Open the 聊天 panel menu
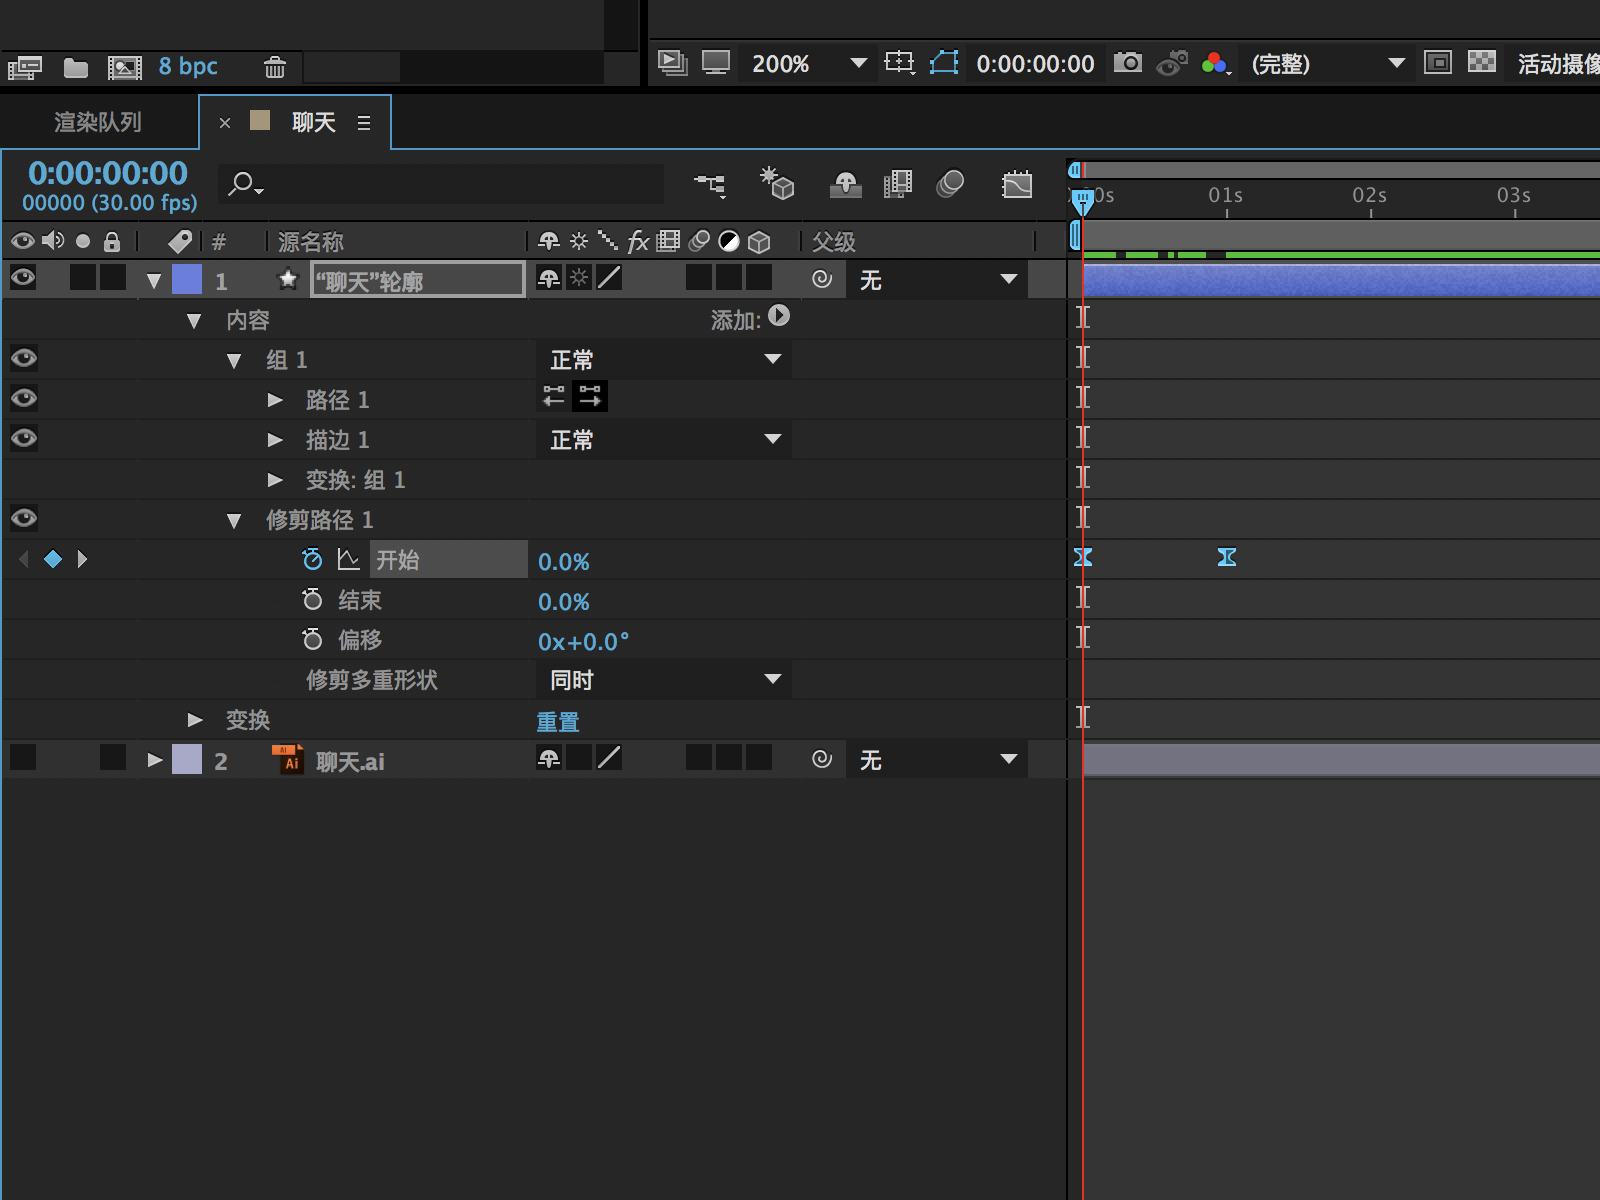1600x1200 pixels. (364, 123)
